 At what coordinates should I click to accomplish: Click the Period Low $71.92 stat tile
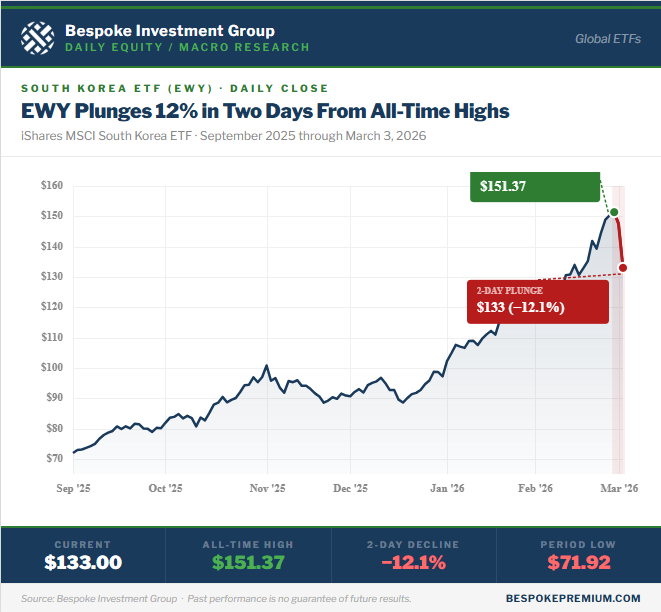pyautogui.click(x=577, y=555)
